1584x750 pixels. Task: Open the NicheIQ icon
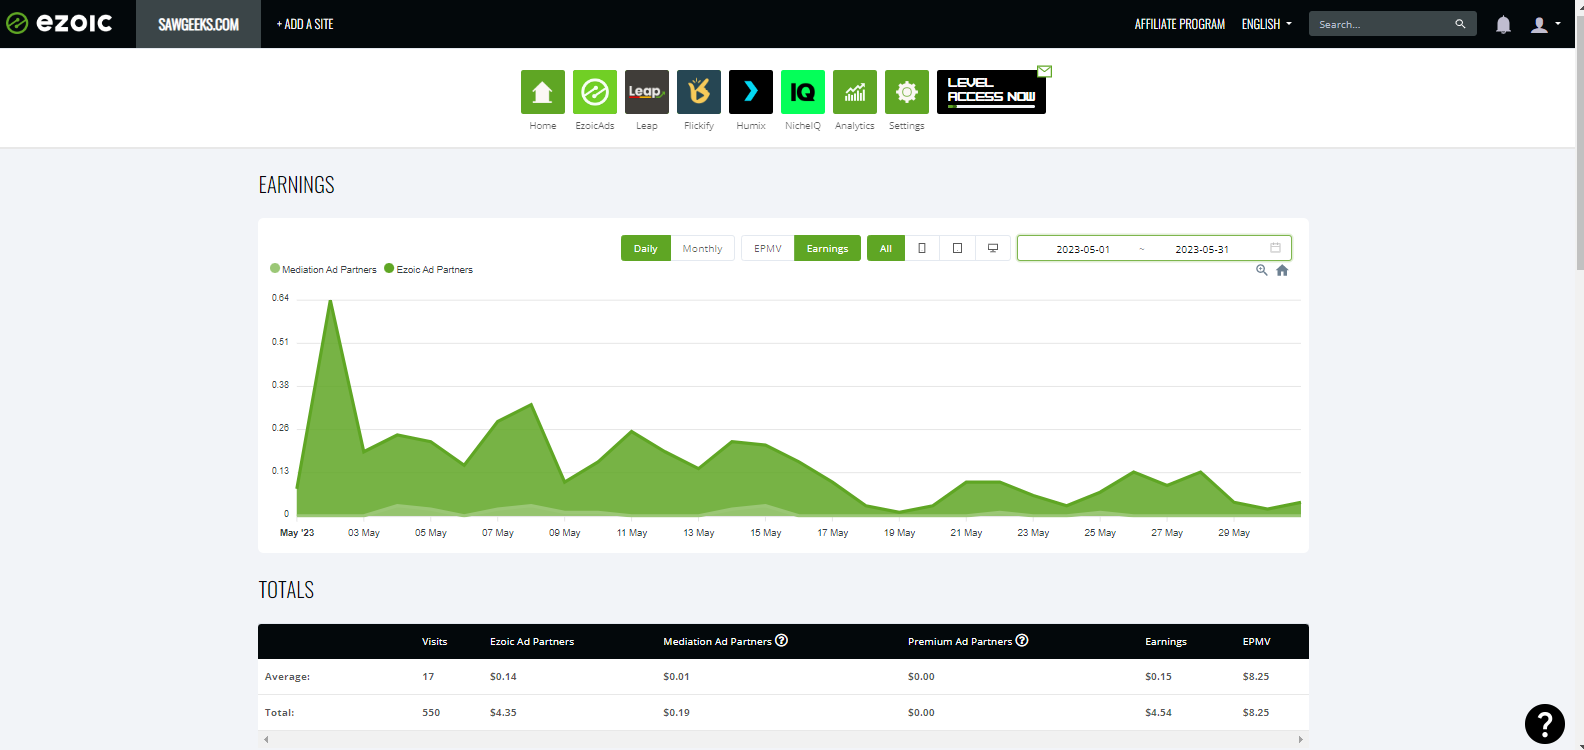803,92
